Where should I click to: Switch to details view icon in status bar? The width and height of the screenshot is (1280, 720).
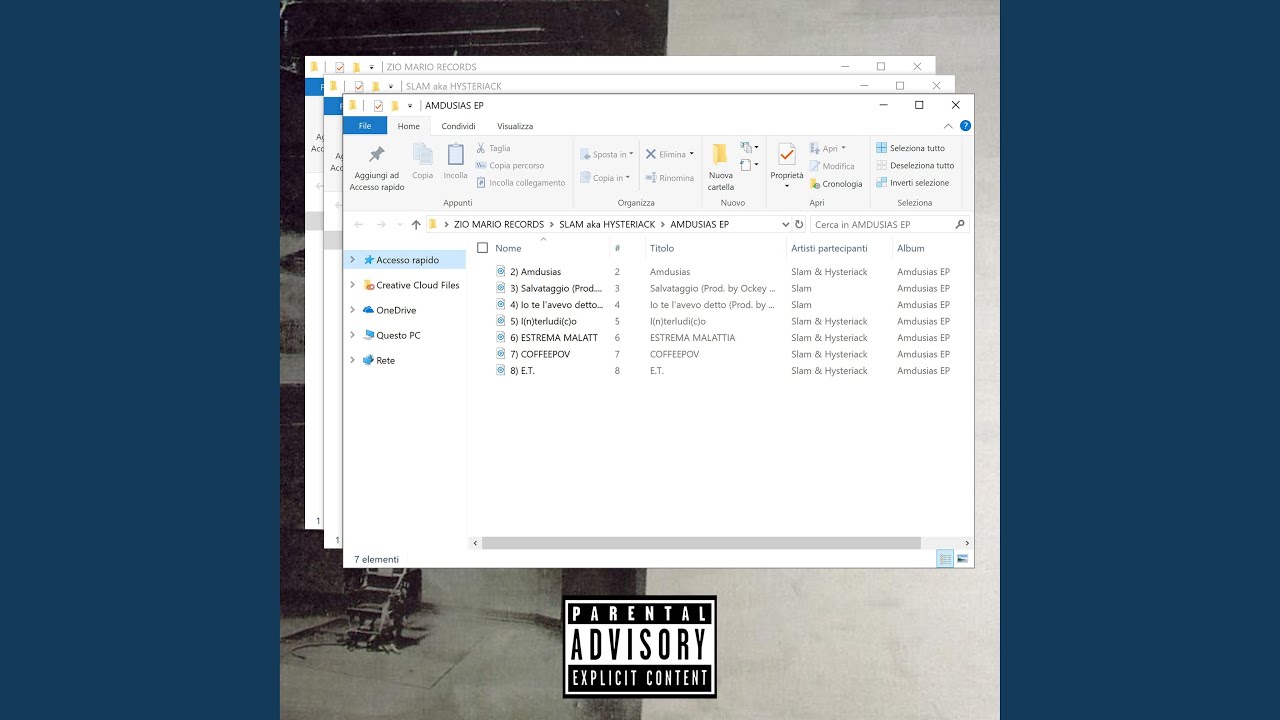(945, 559)
